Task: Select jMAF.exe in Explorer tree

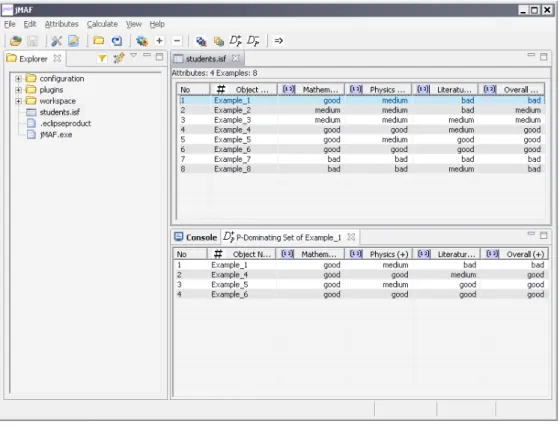Action: pyautogui.click(x=56, y=135)
